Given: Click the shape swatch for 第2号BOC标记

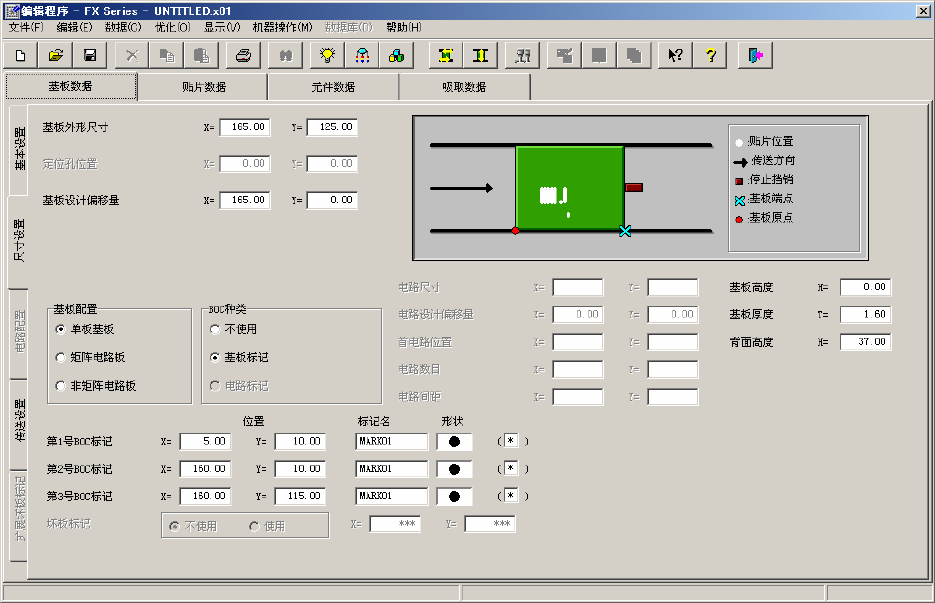Looking at the screenshot, I should pos(454,469).
